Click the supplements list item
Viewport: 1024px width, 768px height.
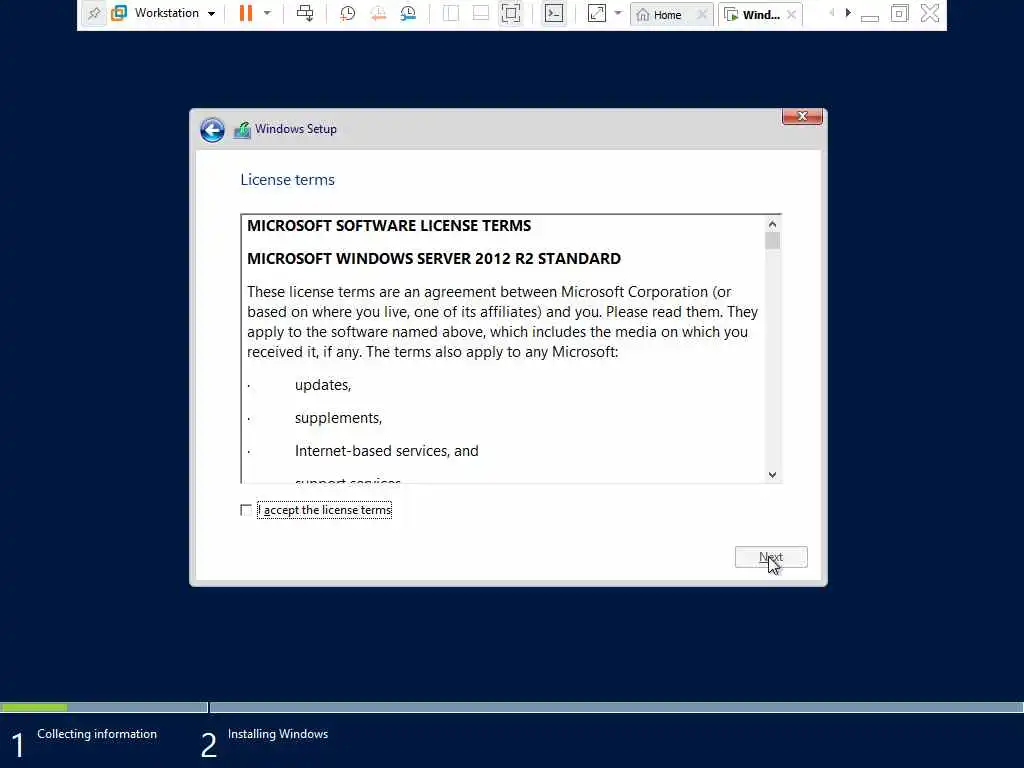coord(338,418)
